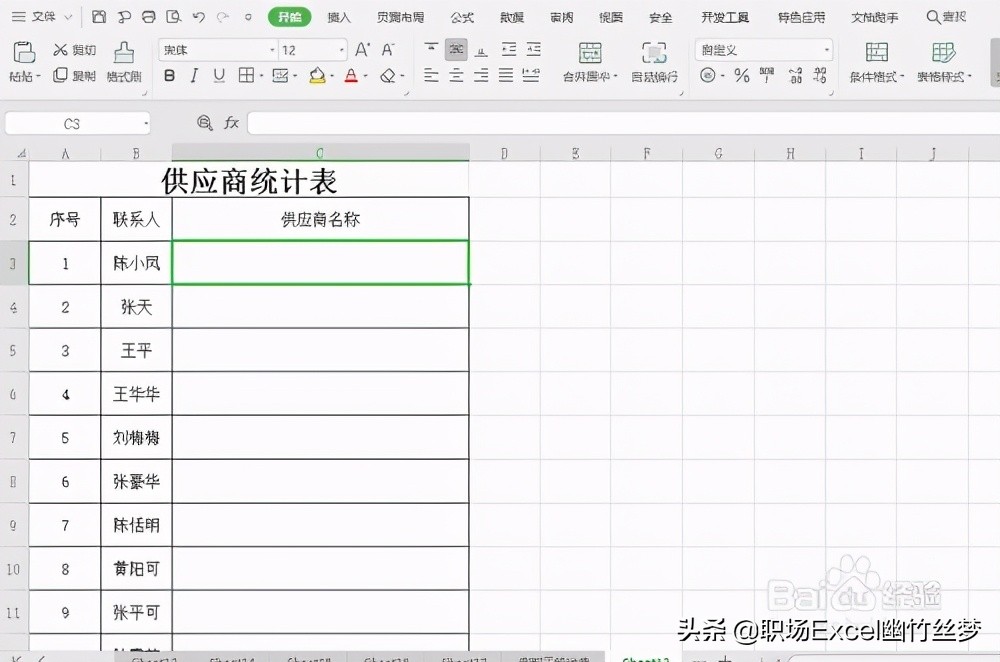Switch to the 插入 ribbon tab

(x=338, y=16)
